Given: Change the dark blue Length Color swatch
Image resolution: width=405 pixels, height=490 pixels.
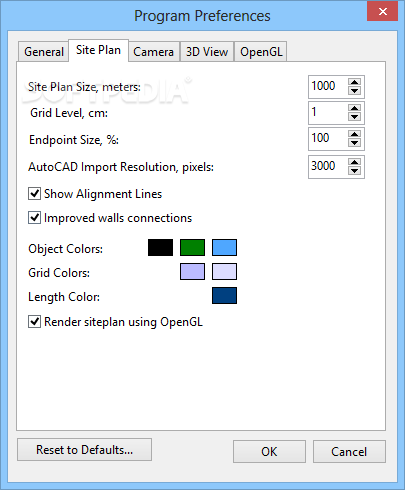Looking at the screenshot, I should pos(224,295).
